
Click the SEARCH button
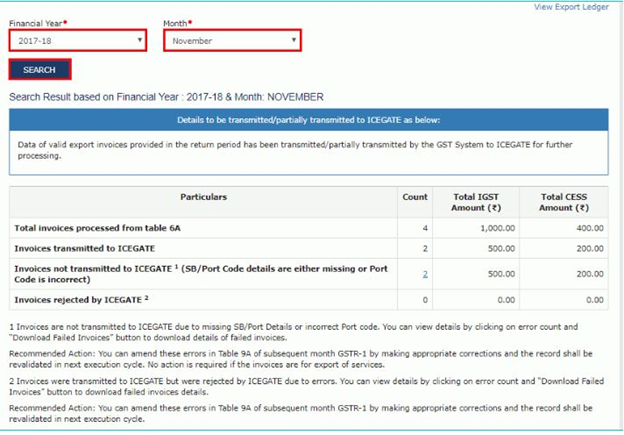click(40, 70)
